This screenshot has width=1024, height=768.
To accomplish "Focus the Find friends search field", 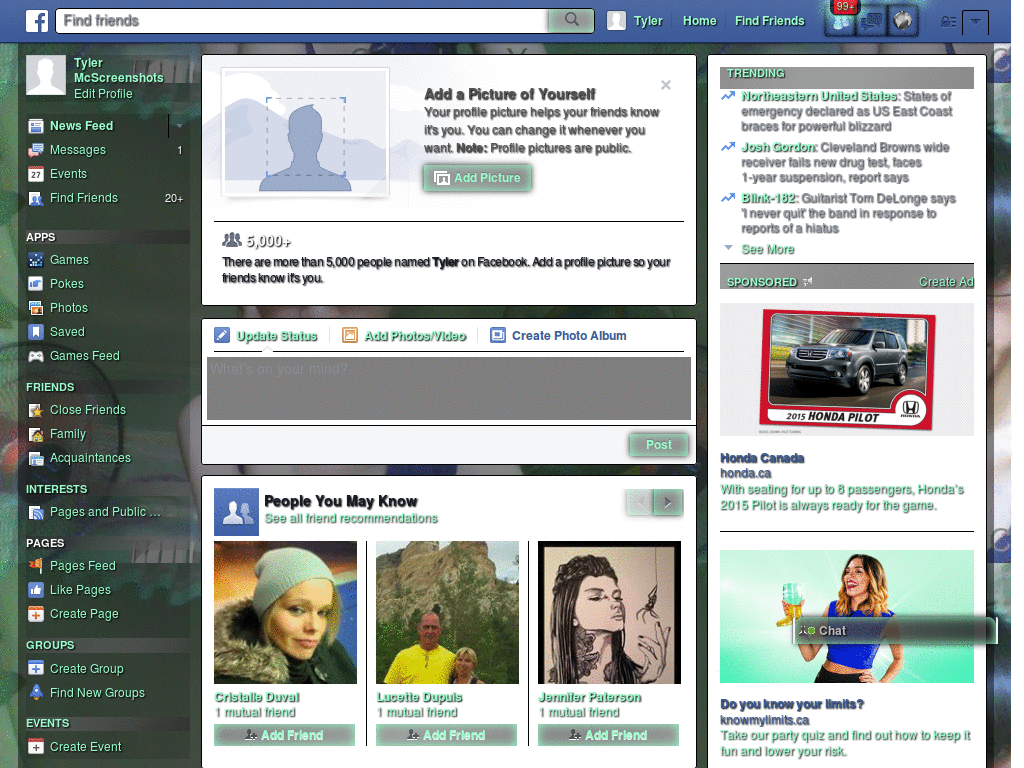I will [x=302, y=21].
